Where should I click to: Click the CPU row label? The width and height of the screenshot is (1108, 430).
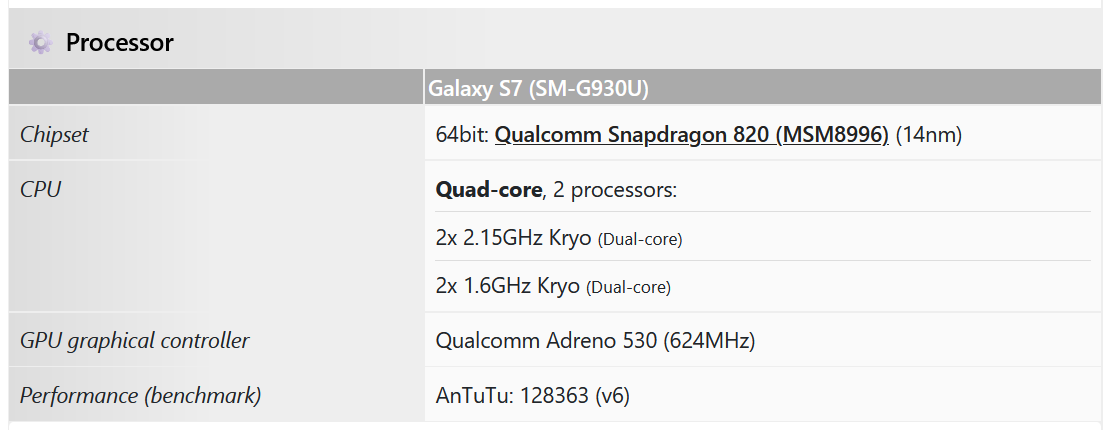[x=41, y=189]
